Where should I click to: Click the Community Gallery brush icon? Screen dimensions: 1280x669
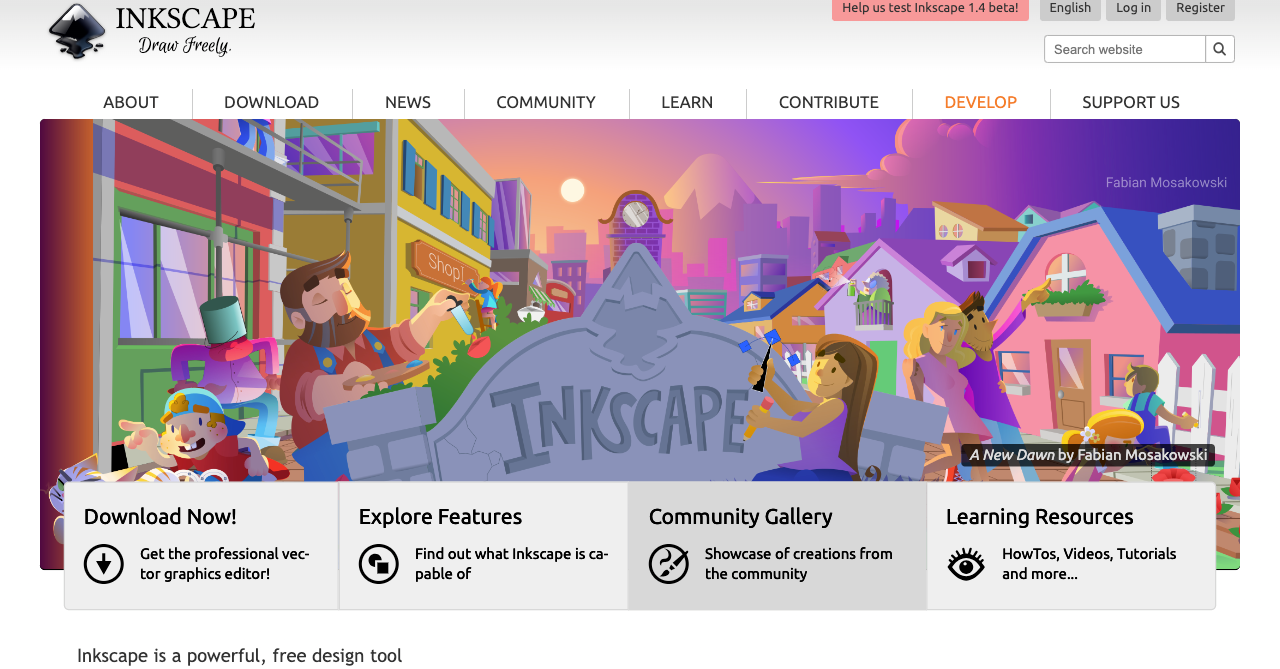pos(669,564)
